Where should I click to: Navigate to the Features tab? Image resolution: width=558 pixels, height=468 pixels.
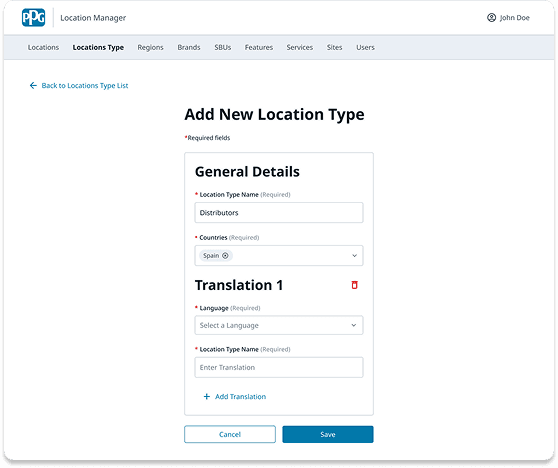pos(259,47)
